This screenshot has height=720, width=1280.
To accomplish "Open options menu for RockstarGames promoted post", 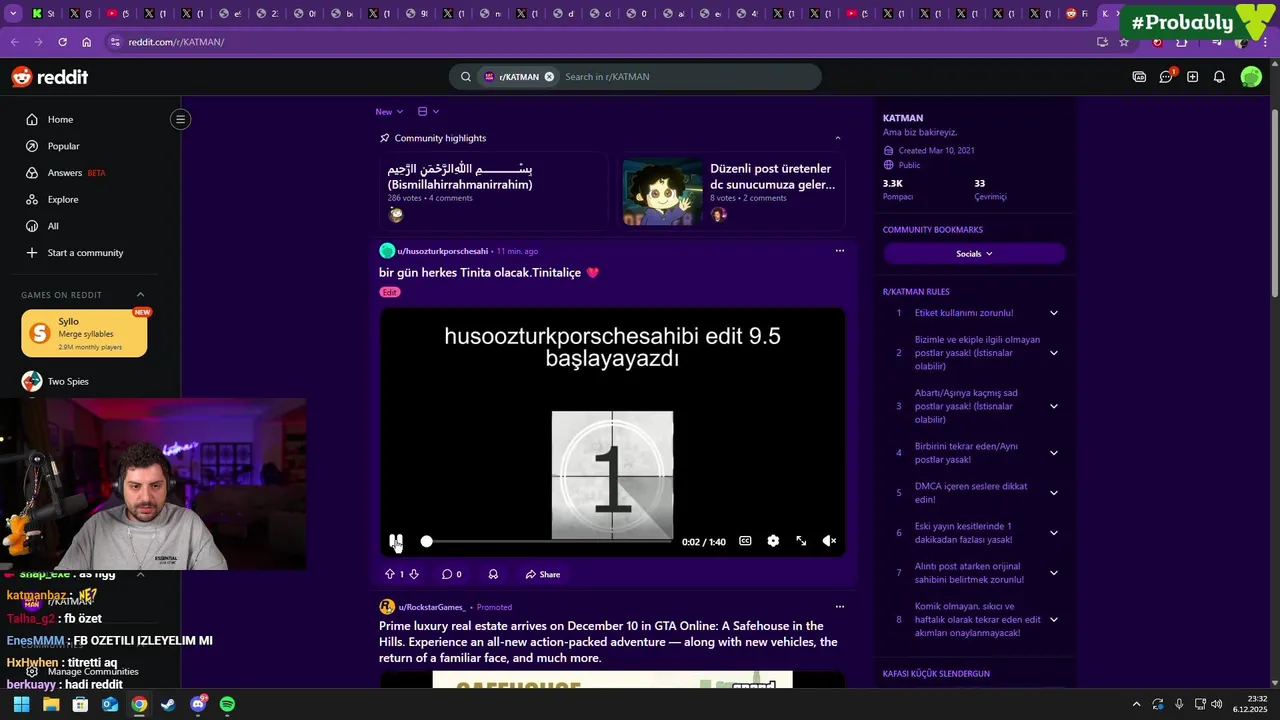I will pyautogui.click(x=840, y=606).
